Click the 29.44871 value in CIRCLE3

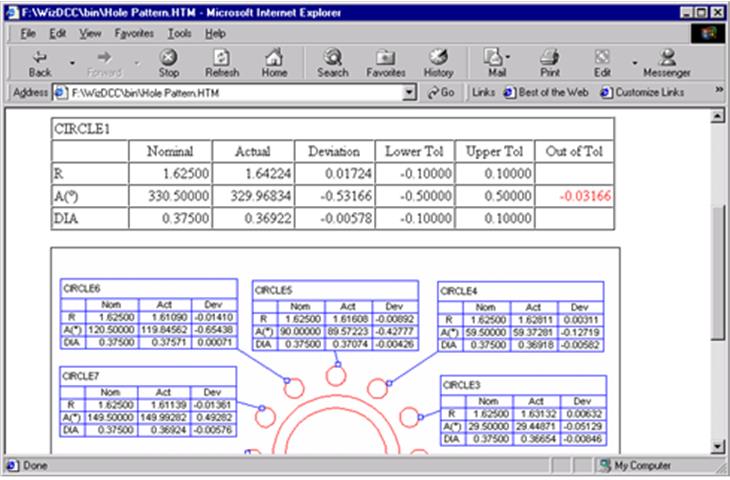[x=536, y=426]
